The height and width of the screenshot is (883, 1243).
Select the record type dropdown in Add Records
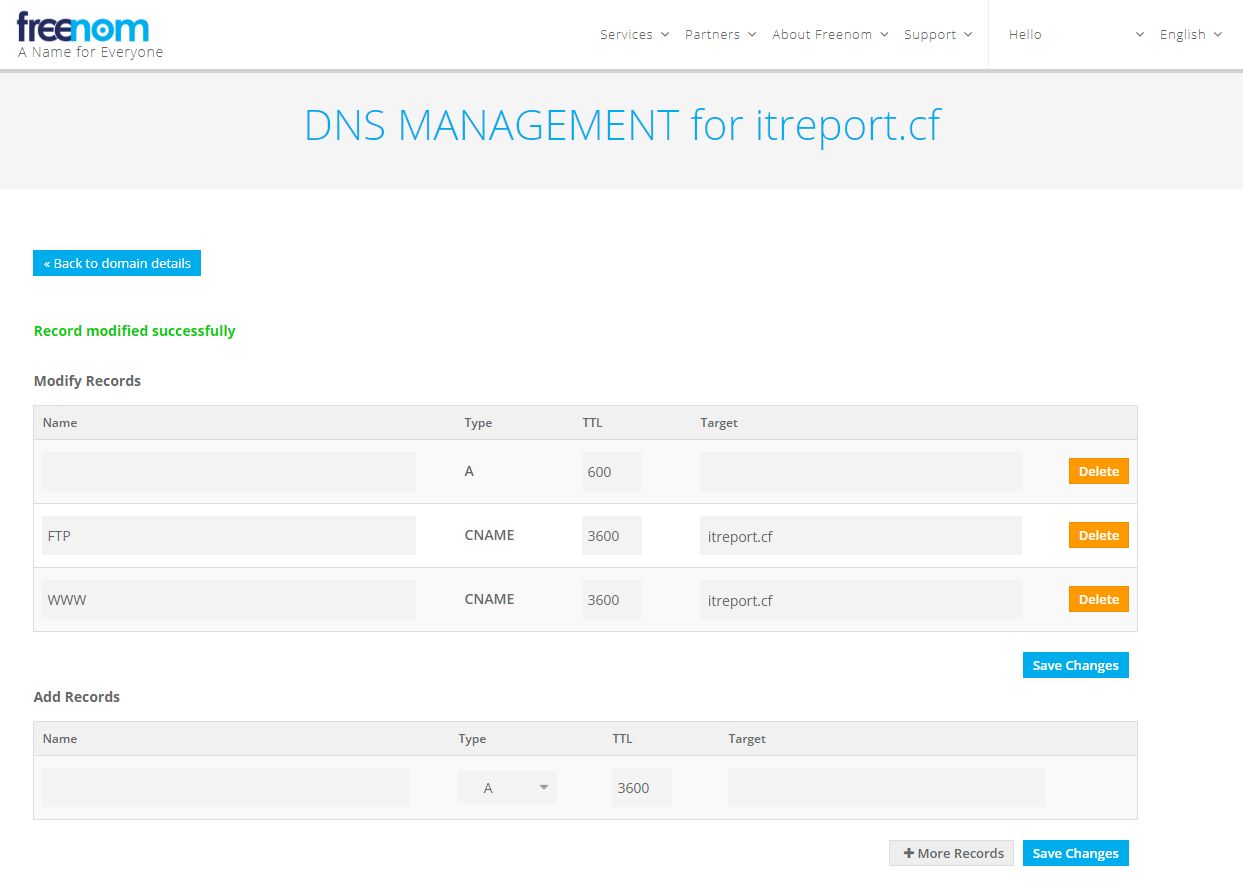pyautogui.click(x=507, y=787)
